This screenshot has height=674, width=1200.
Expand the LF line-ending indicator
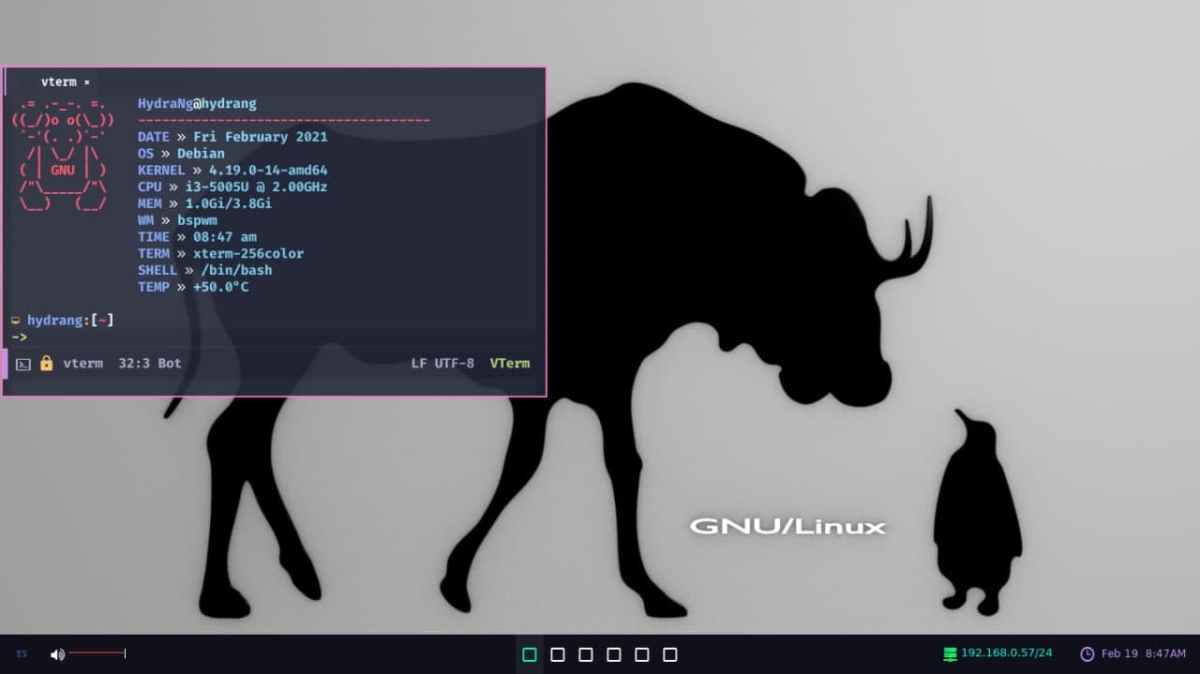[x=416, y=363]
